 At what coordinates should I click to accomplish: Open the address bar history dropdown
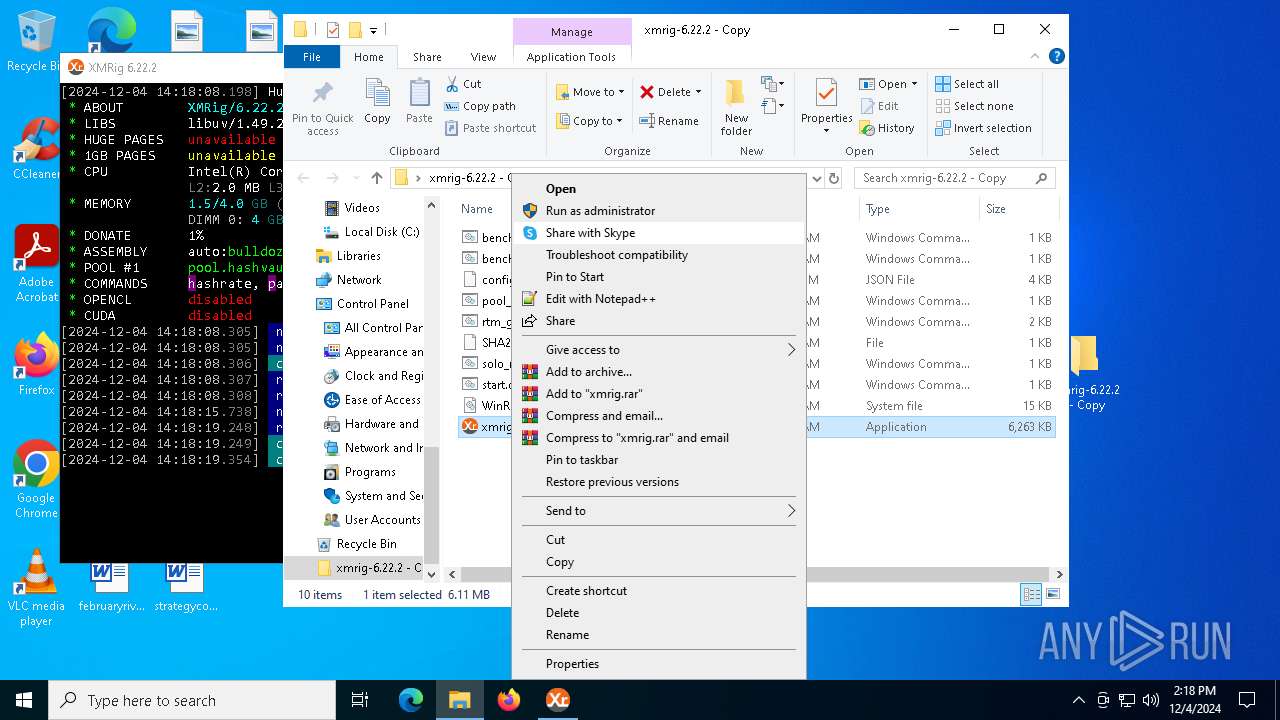tap(816, 178)
